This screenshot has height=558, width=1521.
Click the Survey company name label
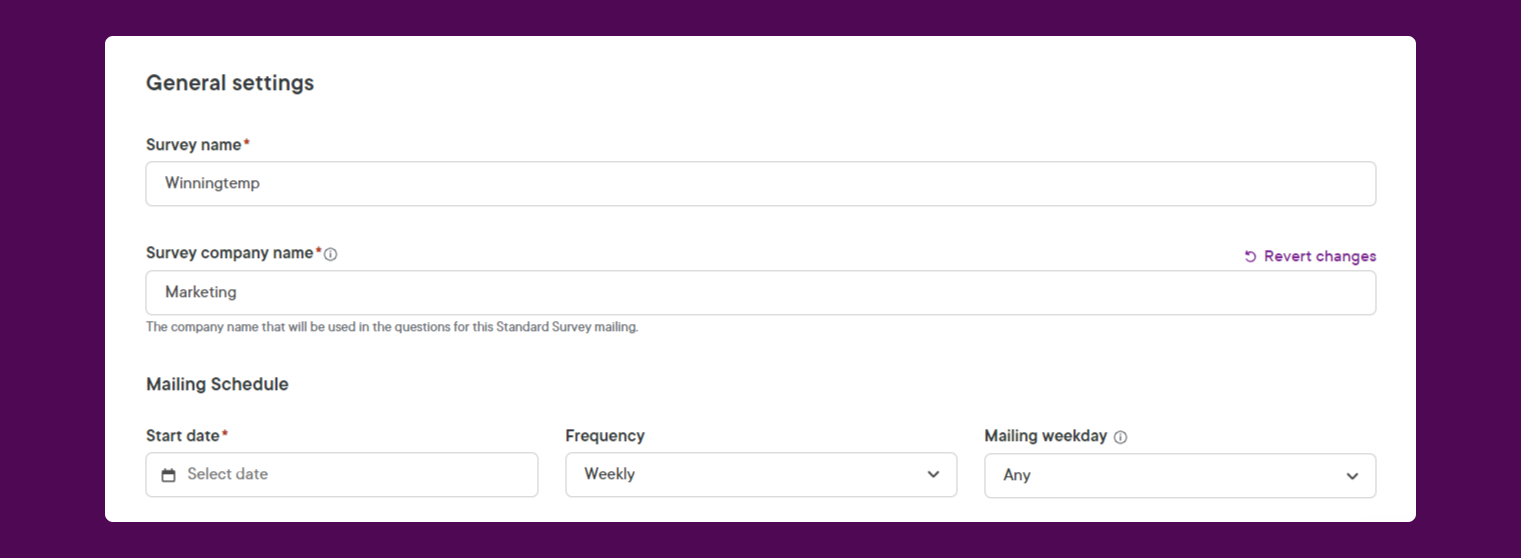(x=230, y=253)
